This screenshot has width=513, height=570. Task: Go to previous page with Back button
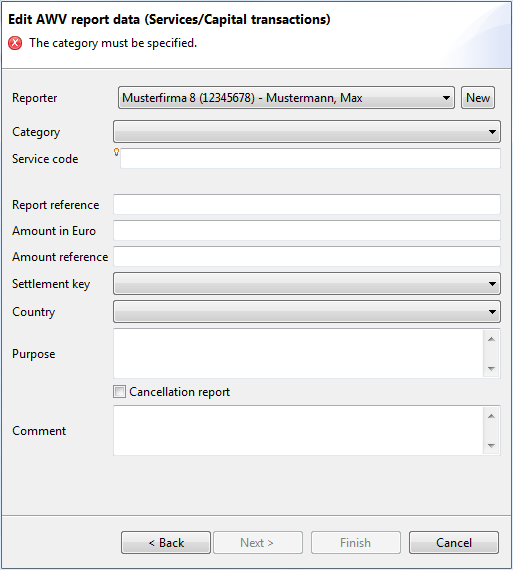point(166,543)
